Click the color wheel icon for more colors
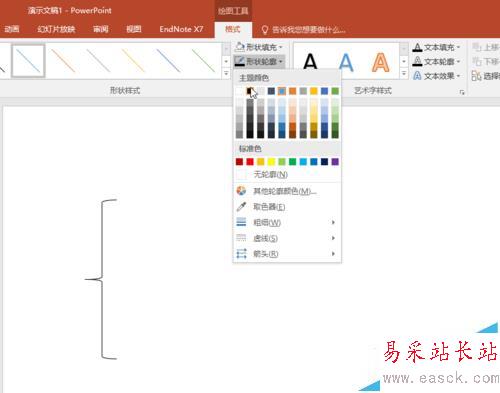500x393 pixels. (x=241, y=191)
